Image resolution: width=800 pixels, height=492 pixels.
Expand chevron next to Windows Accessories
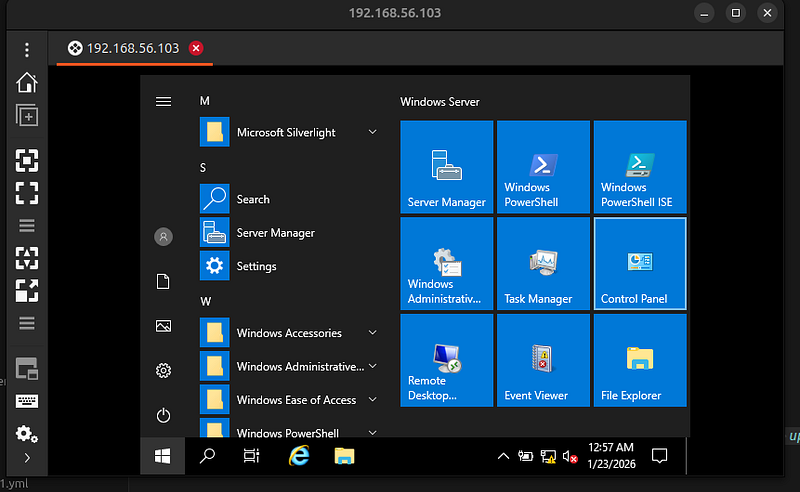click(373, 332)
